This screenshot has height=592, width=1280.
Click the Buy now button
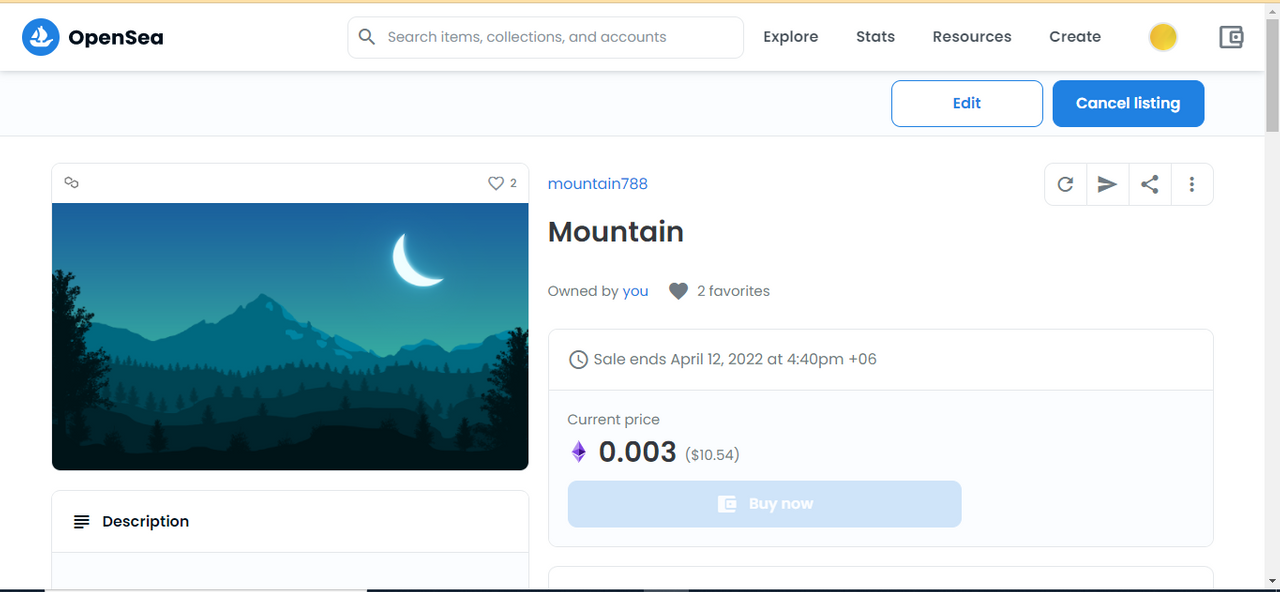tap(765, 504)
